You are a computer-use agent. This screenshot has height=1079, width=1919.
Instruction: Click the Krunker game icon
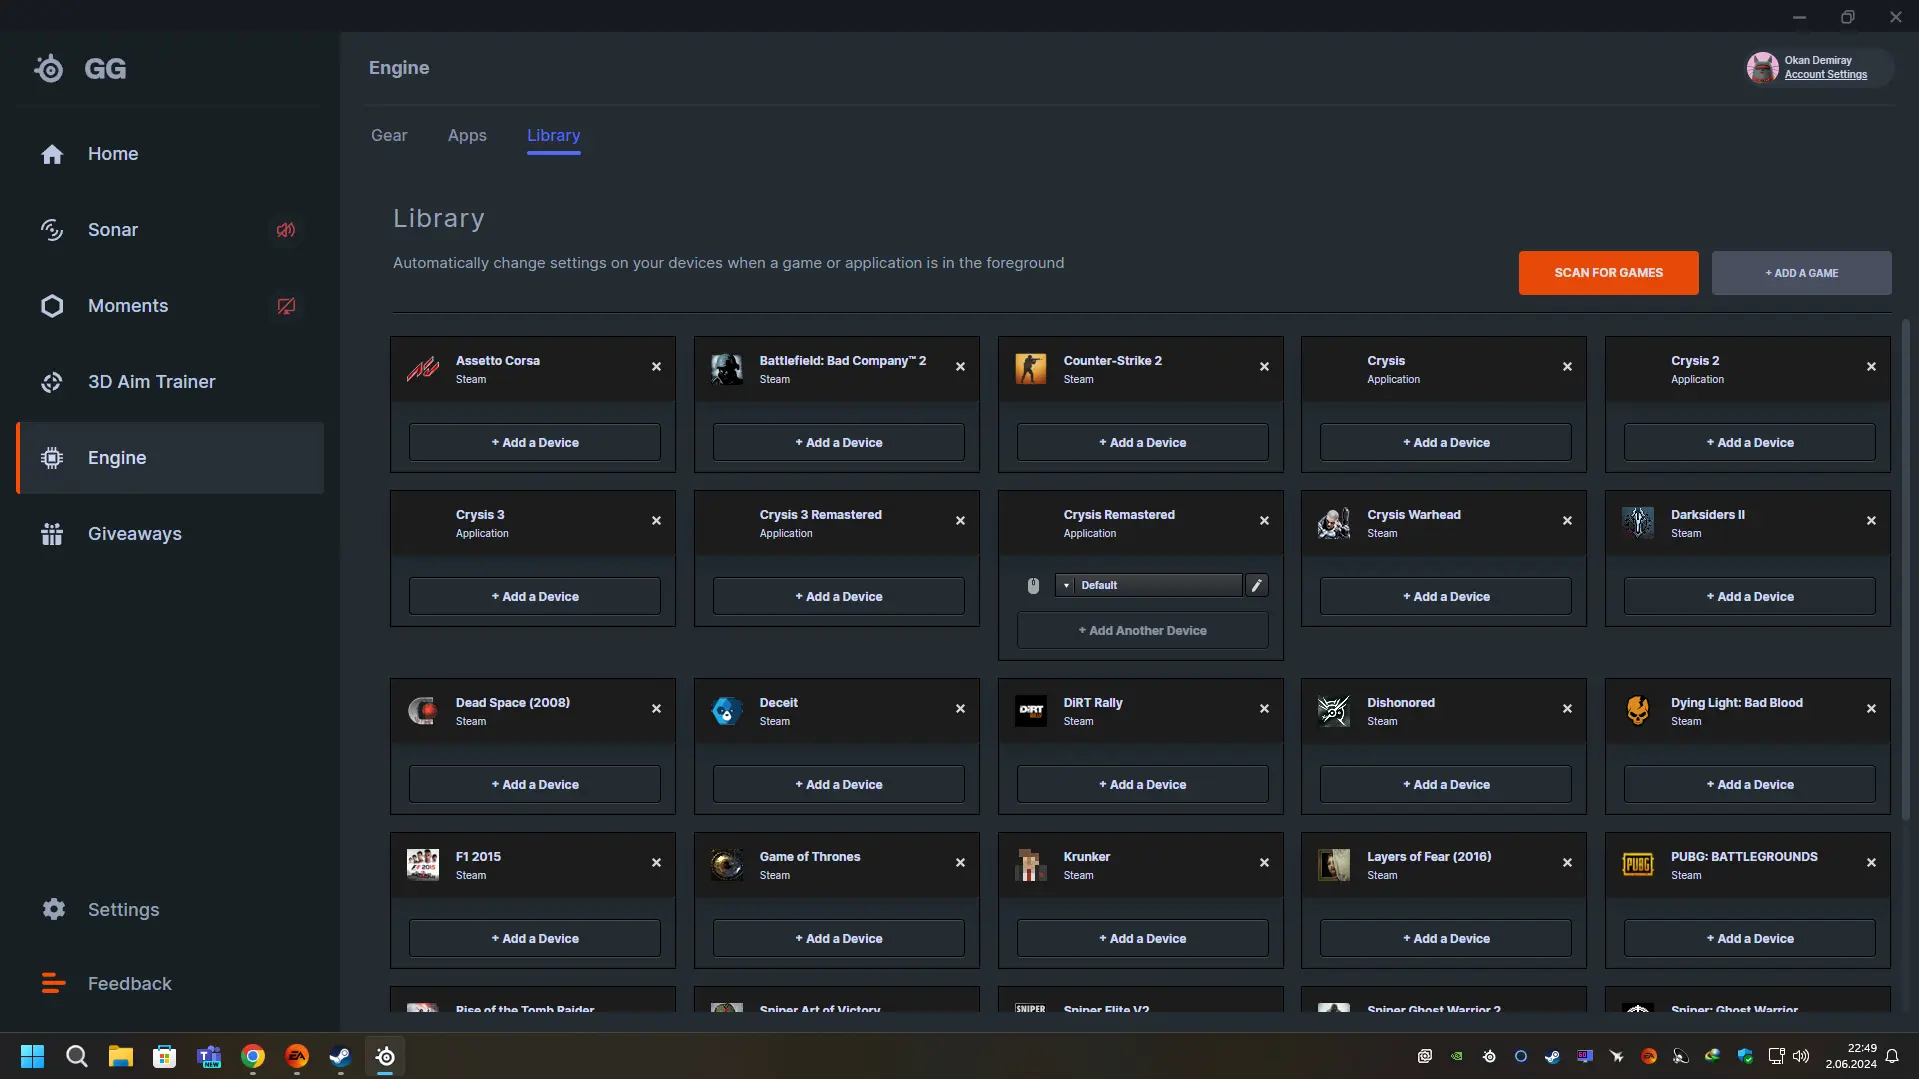click(1031, 865)
